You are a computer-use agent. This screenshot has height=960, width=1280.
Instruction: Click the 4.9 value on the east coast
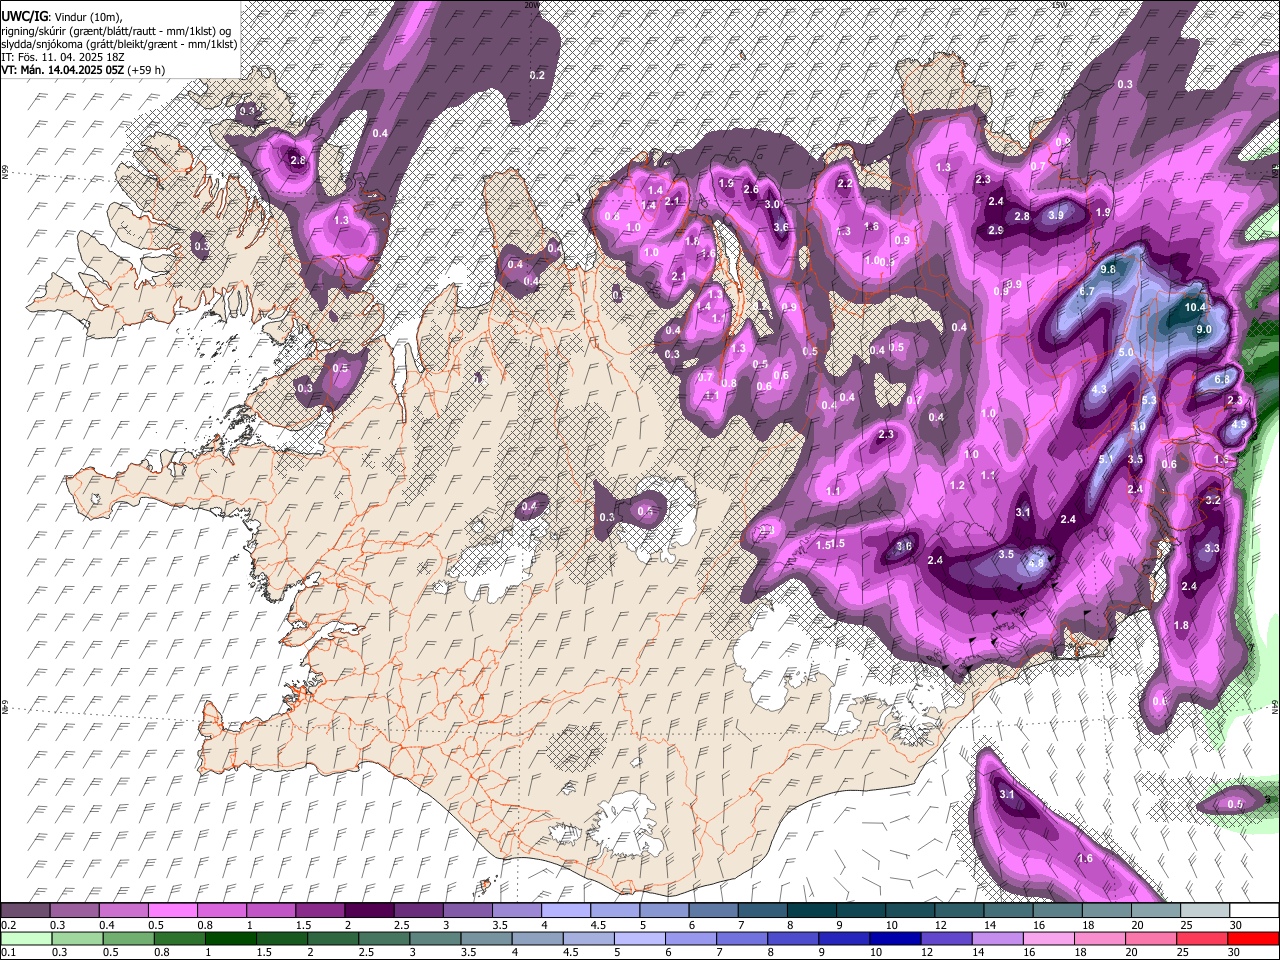pyautogui.click(x=1239, y=424)
